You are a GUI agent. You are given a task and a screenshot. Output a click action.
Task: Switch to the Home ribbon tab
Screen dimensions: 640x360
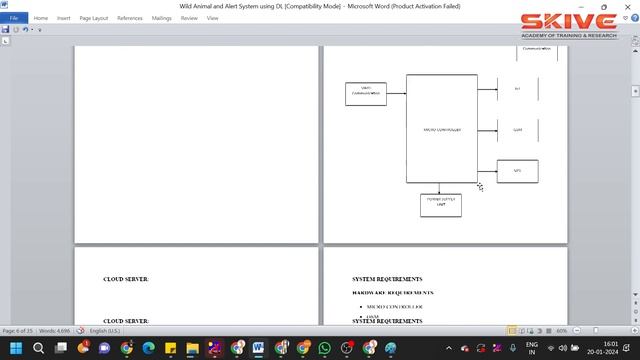coord(40,18)
